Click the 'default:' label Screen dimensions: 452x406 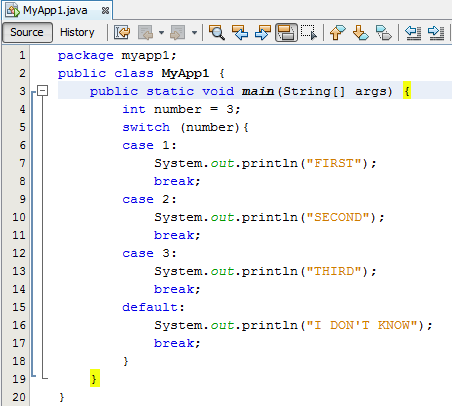point(153,307)
